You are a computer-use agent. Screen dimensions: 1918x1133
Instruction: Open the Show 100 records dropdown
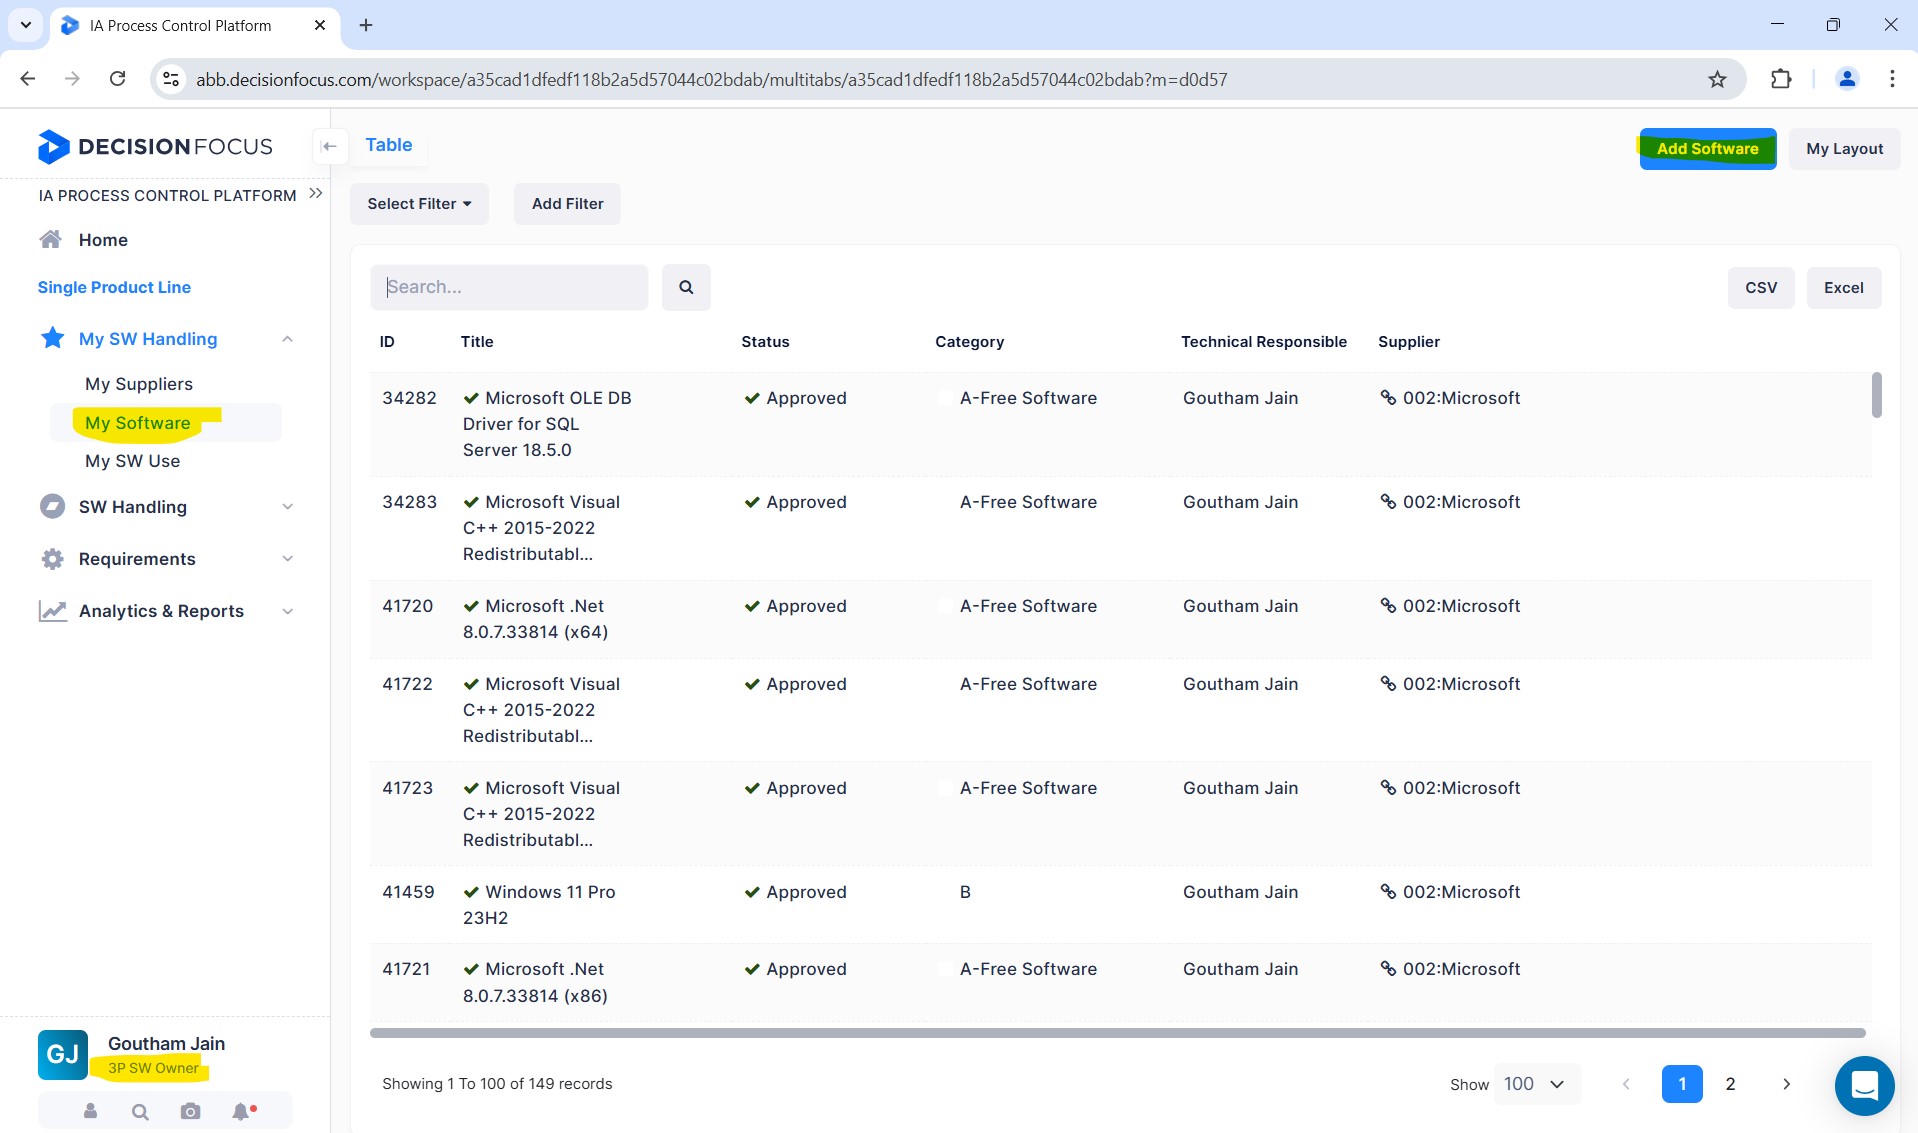coord(1537,1084)
